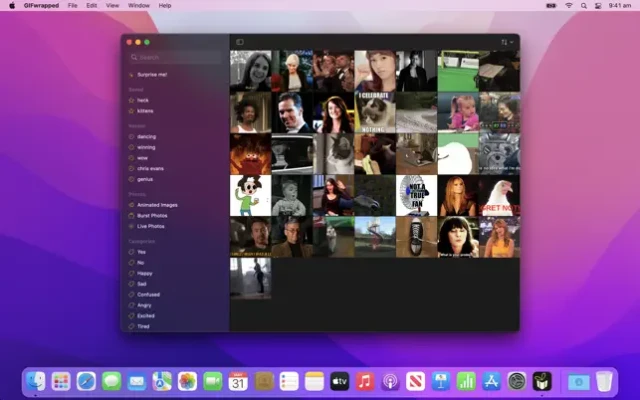This screenshot has width=640, height=400.
Task: Open the App Store from the Dock
Action: point(491,382)
